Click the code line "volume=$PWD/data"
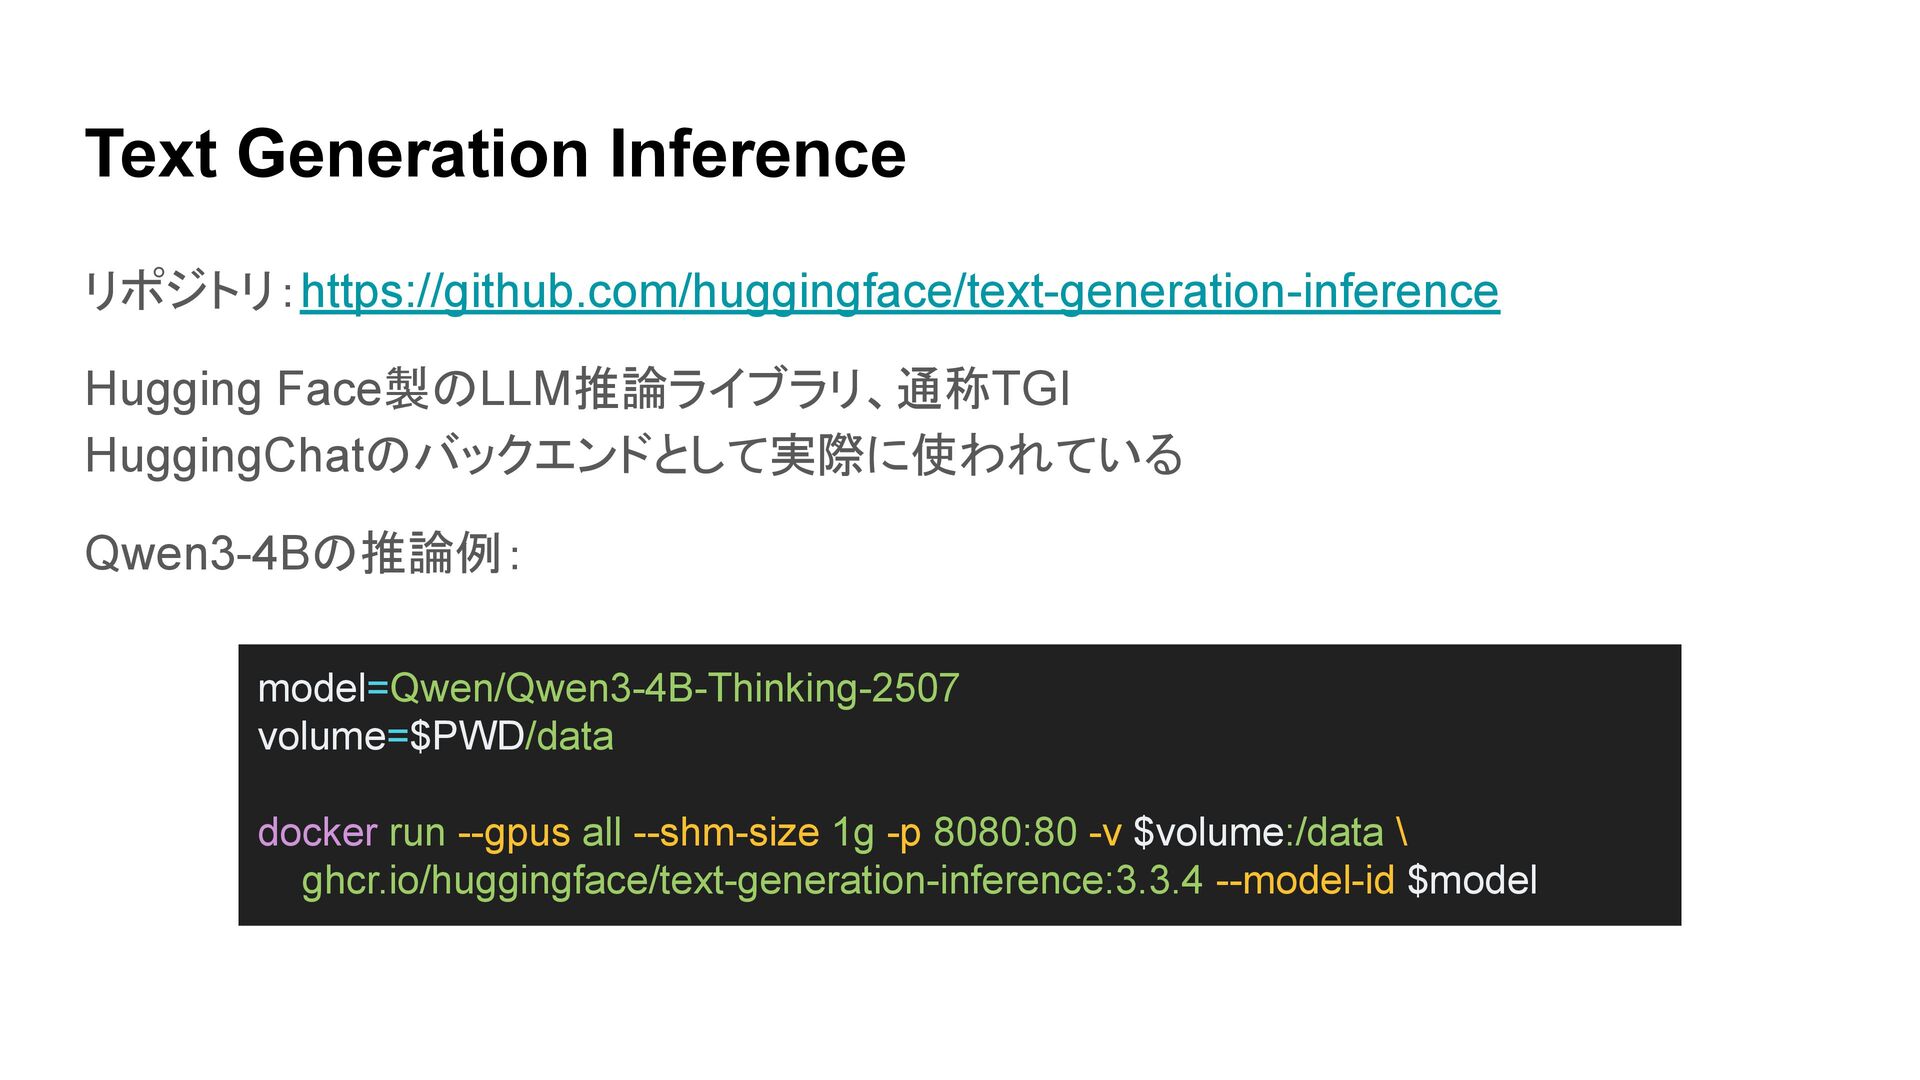1920x1080 pixels. [435, 736]
